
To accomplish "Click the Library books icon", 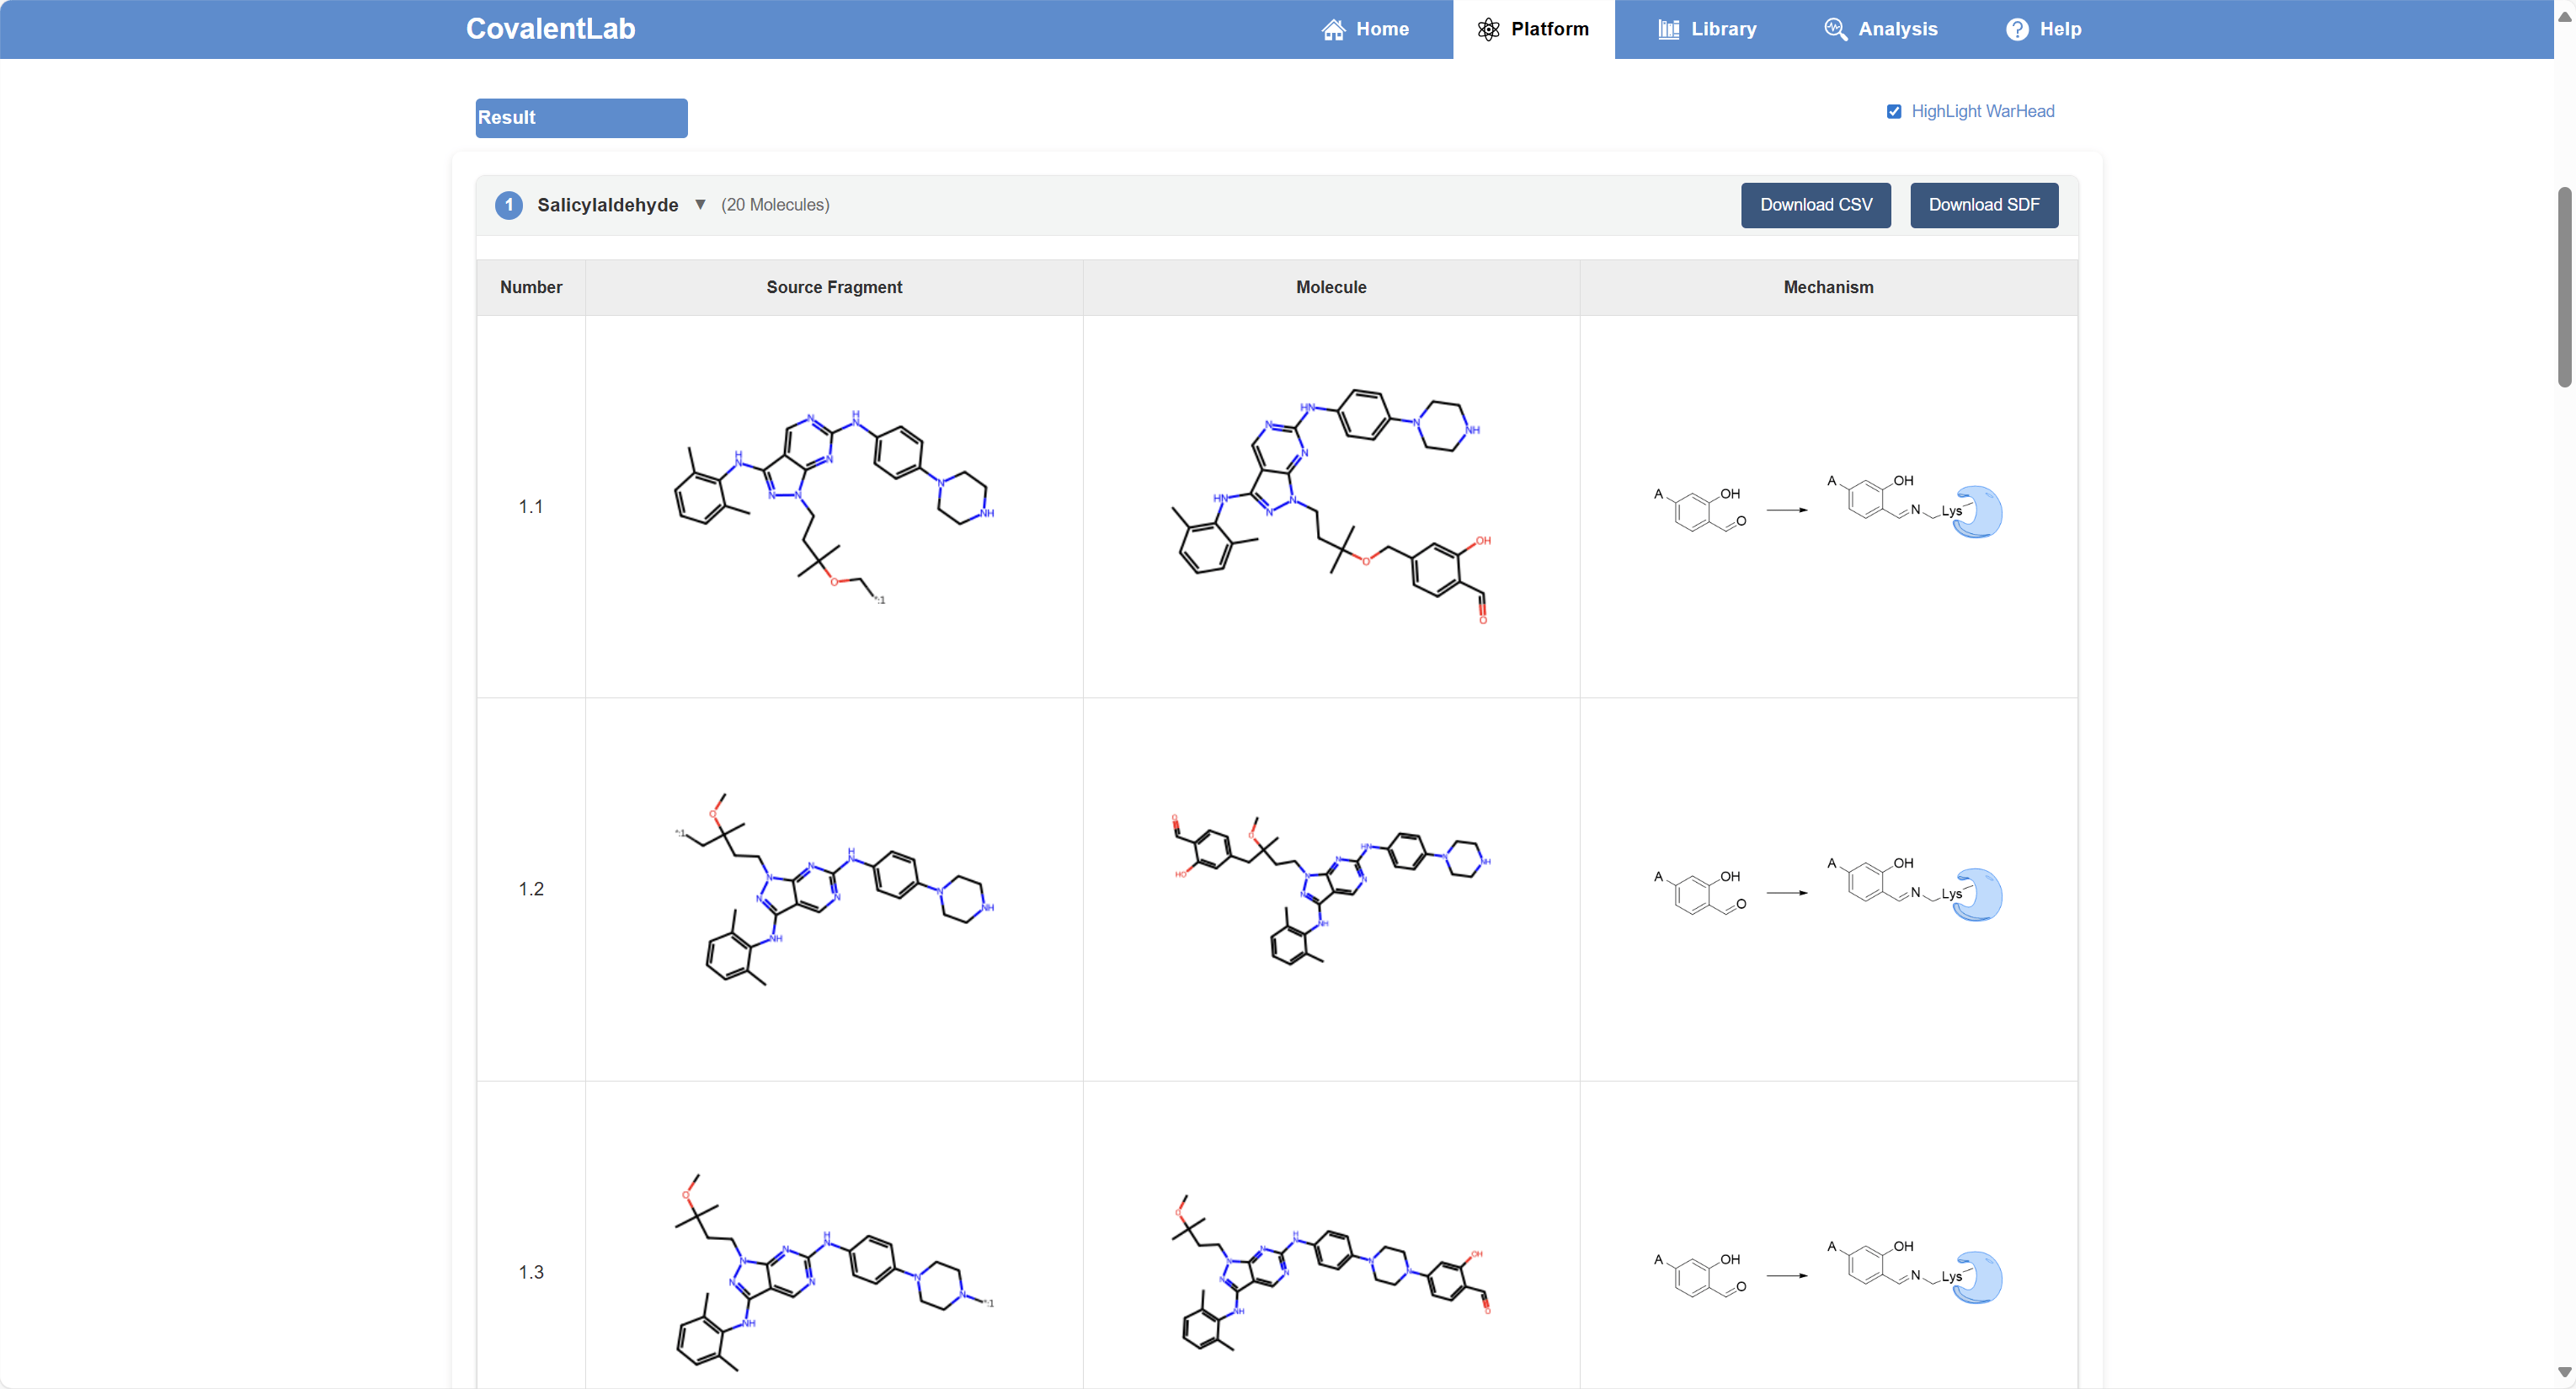I will point(1668,30).
